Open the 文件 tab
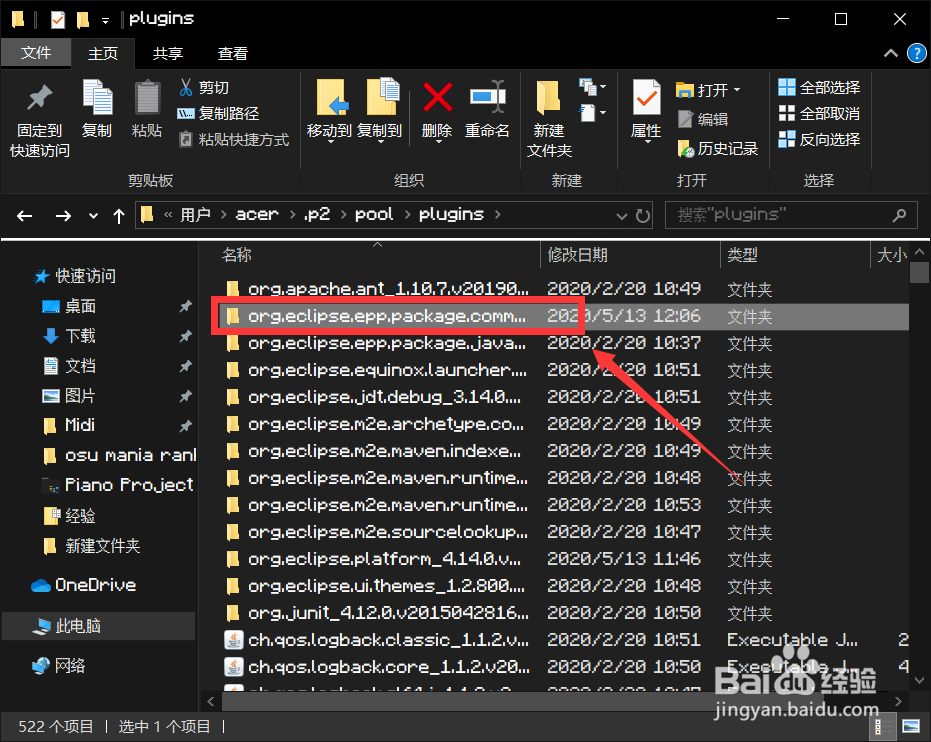The image size is (931, 742). [36, 53]
